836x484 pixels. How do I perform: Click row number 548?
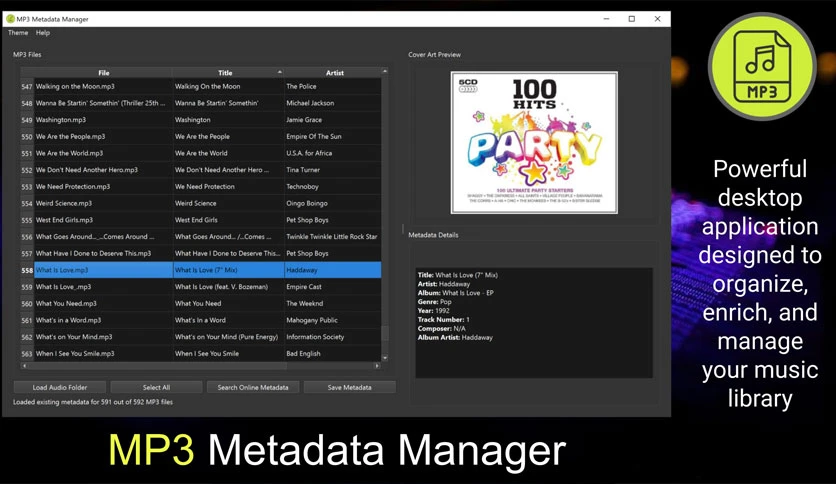click(27, 103)
